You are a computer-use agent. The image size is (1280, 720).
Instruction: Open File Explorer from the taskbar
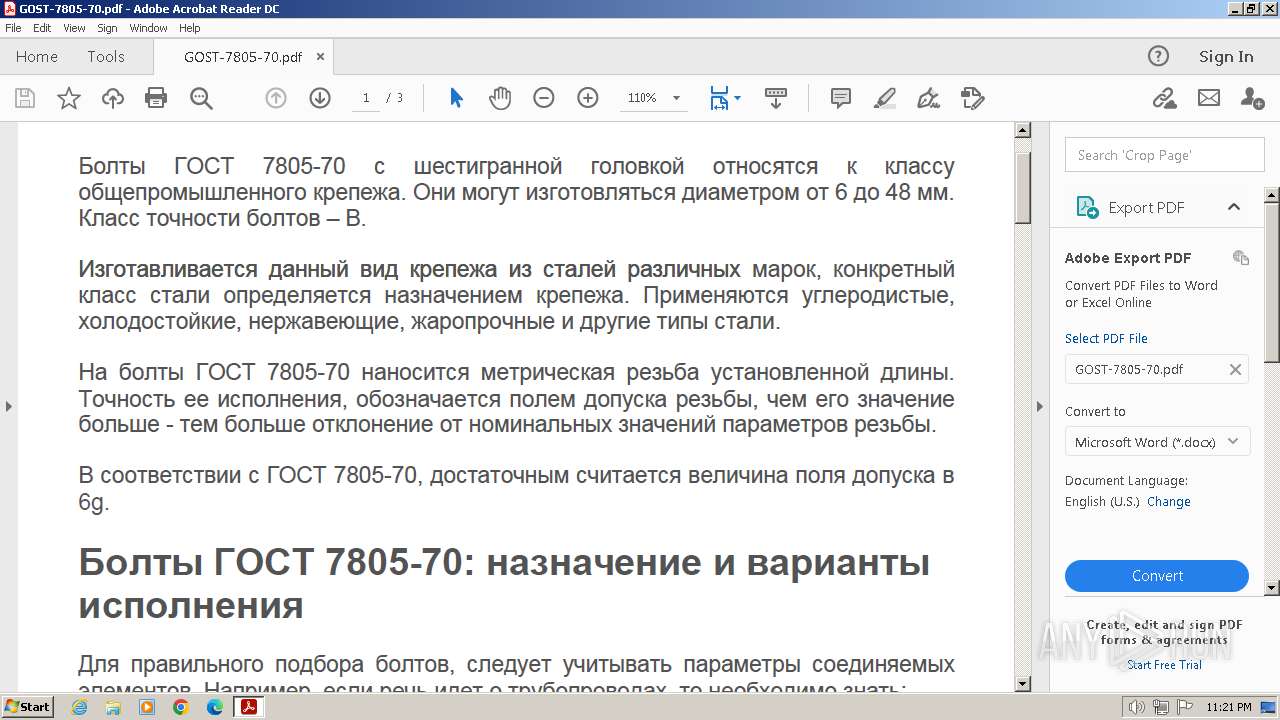click(x=113, y=707)
